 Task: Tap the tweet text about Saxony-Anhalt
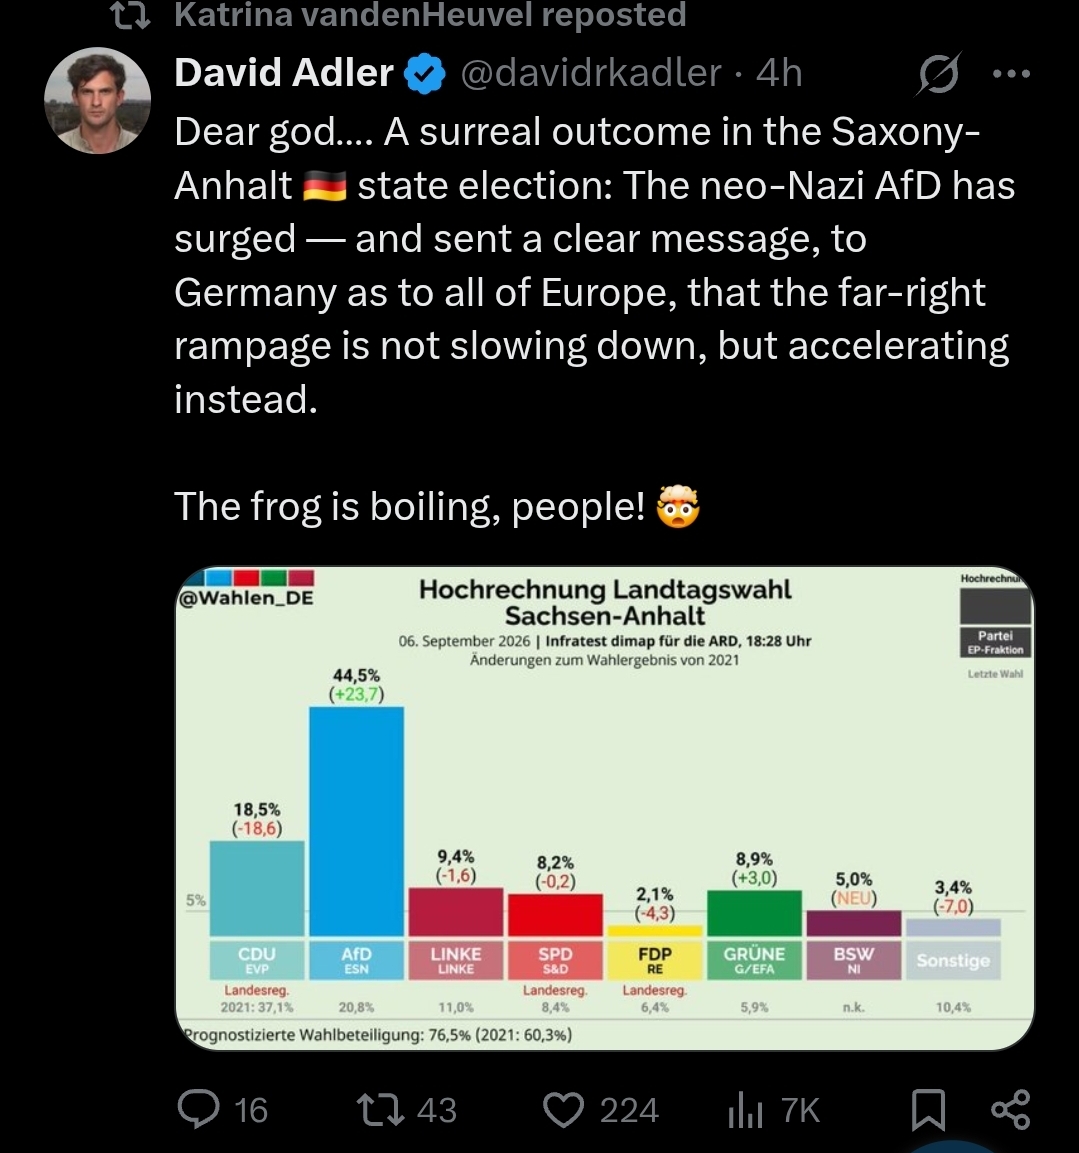[594, 265]
